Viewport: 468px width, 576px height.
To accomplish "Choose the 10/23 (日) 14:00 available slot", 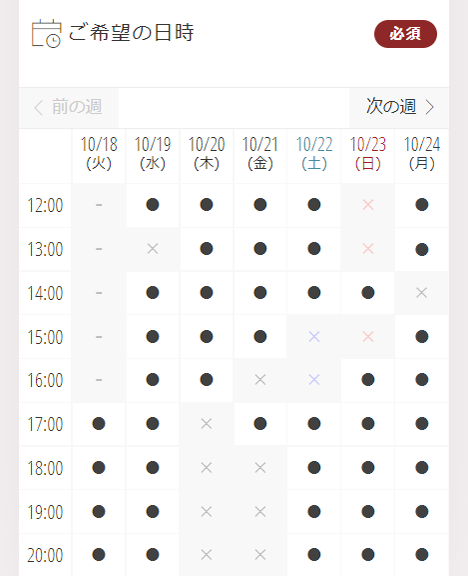I will [x=368, y=293].
